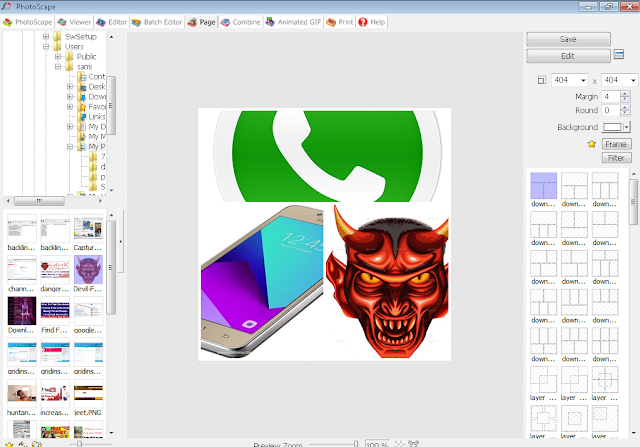
Task: Select the Find F... thumbnail
Action: coord(55,311)
